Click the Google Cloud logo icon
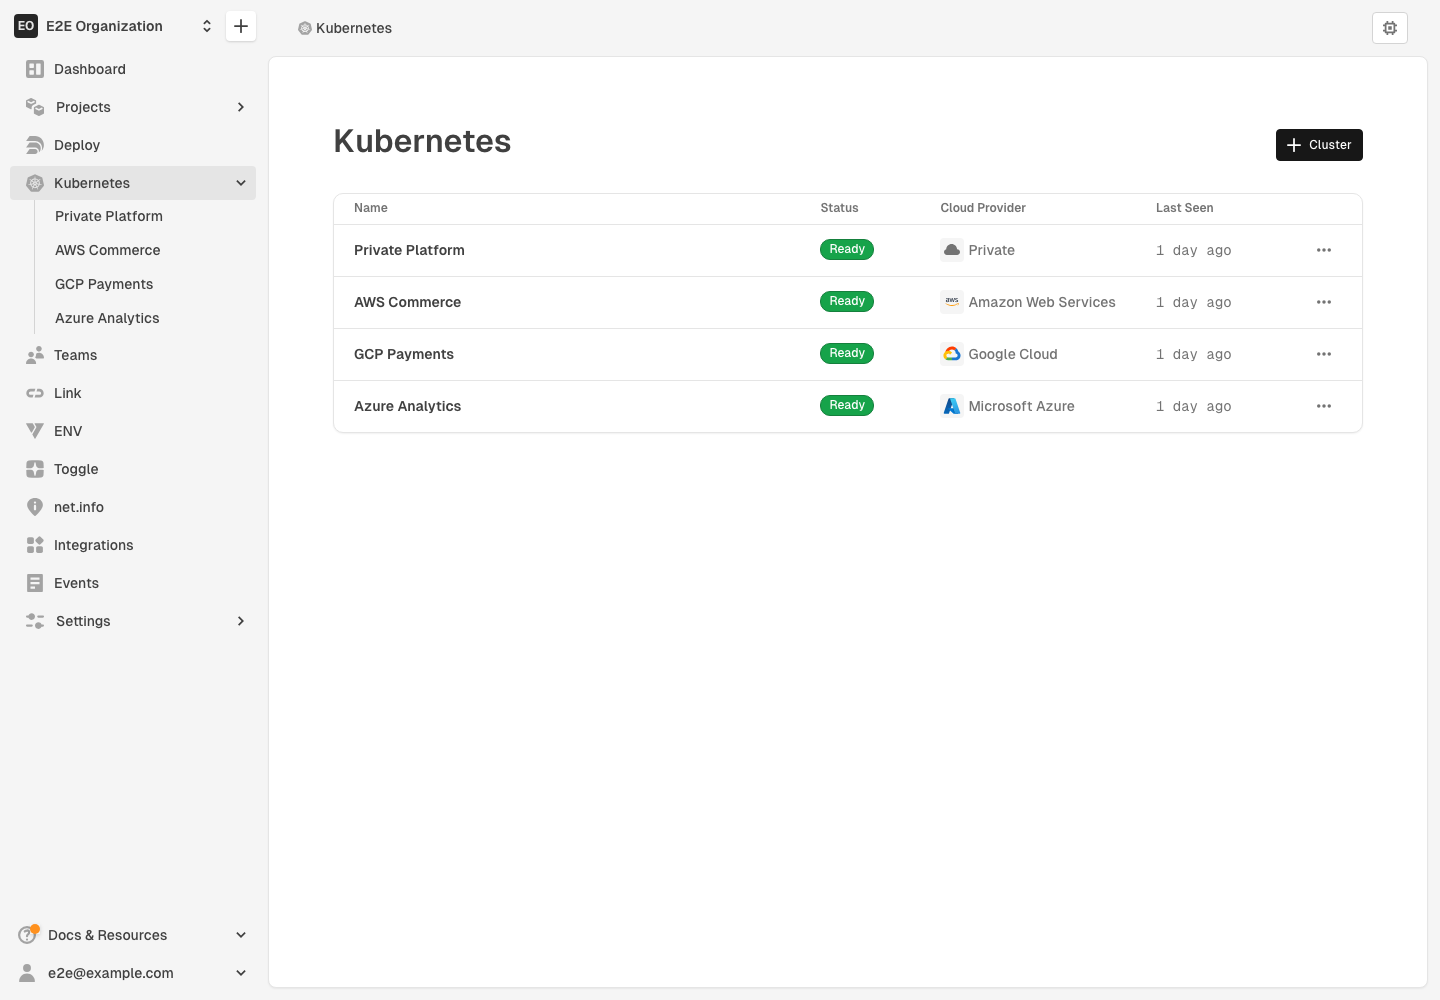Screen dimensions: 1440x1000 tap(952, 354)
